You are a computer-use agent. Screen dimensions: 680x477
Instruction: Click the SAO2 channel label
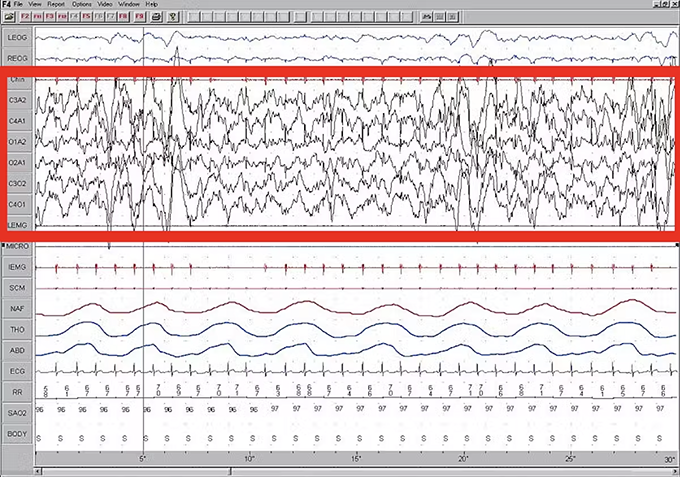point(17,413)
